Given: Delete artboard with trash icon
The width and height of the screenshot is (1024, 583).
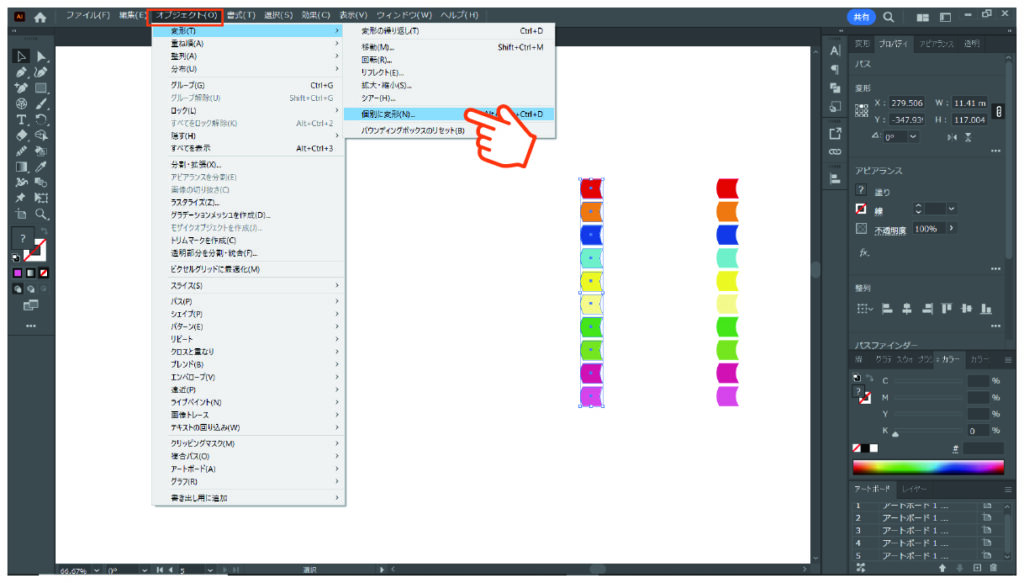Looking at the screenshot, I should (994, 568).
